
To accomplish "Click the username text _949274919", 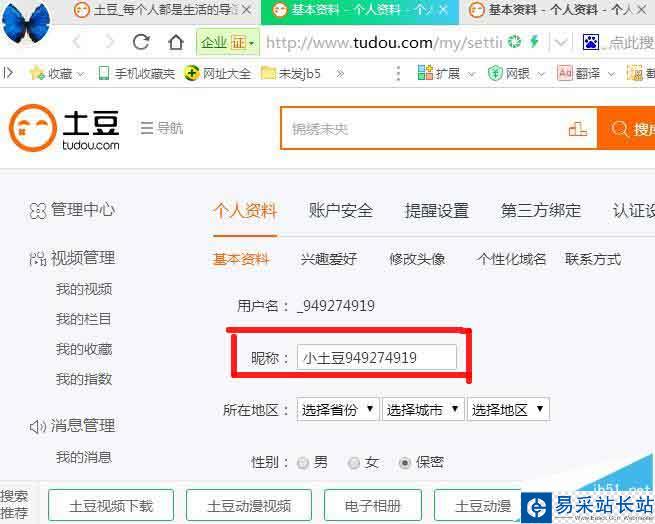I will pyautogui.click(x=336, y=306).
